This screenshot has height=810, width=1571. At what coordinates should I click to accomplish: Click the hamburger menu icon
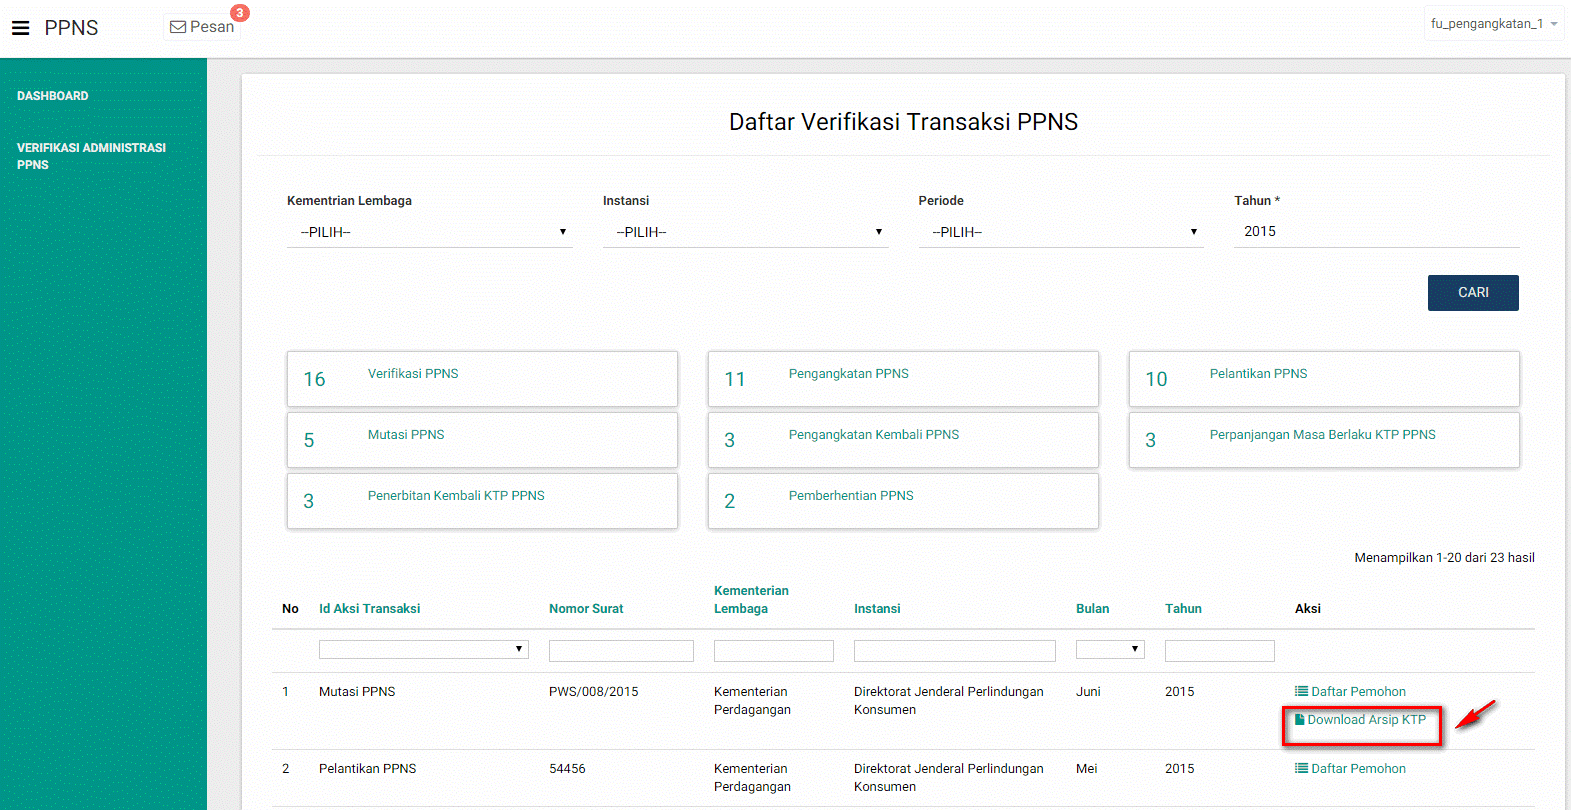[x=20, y=28]
